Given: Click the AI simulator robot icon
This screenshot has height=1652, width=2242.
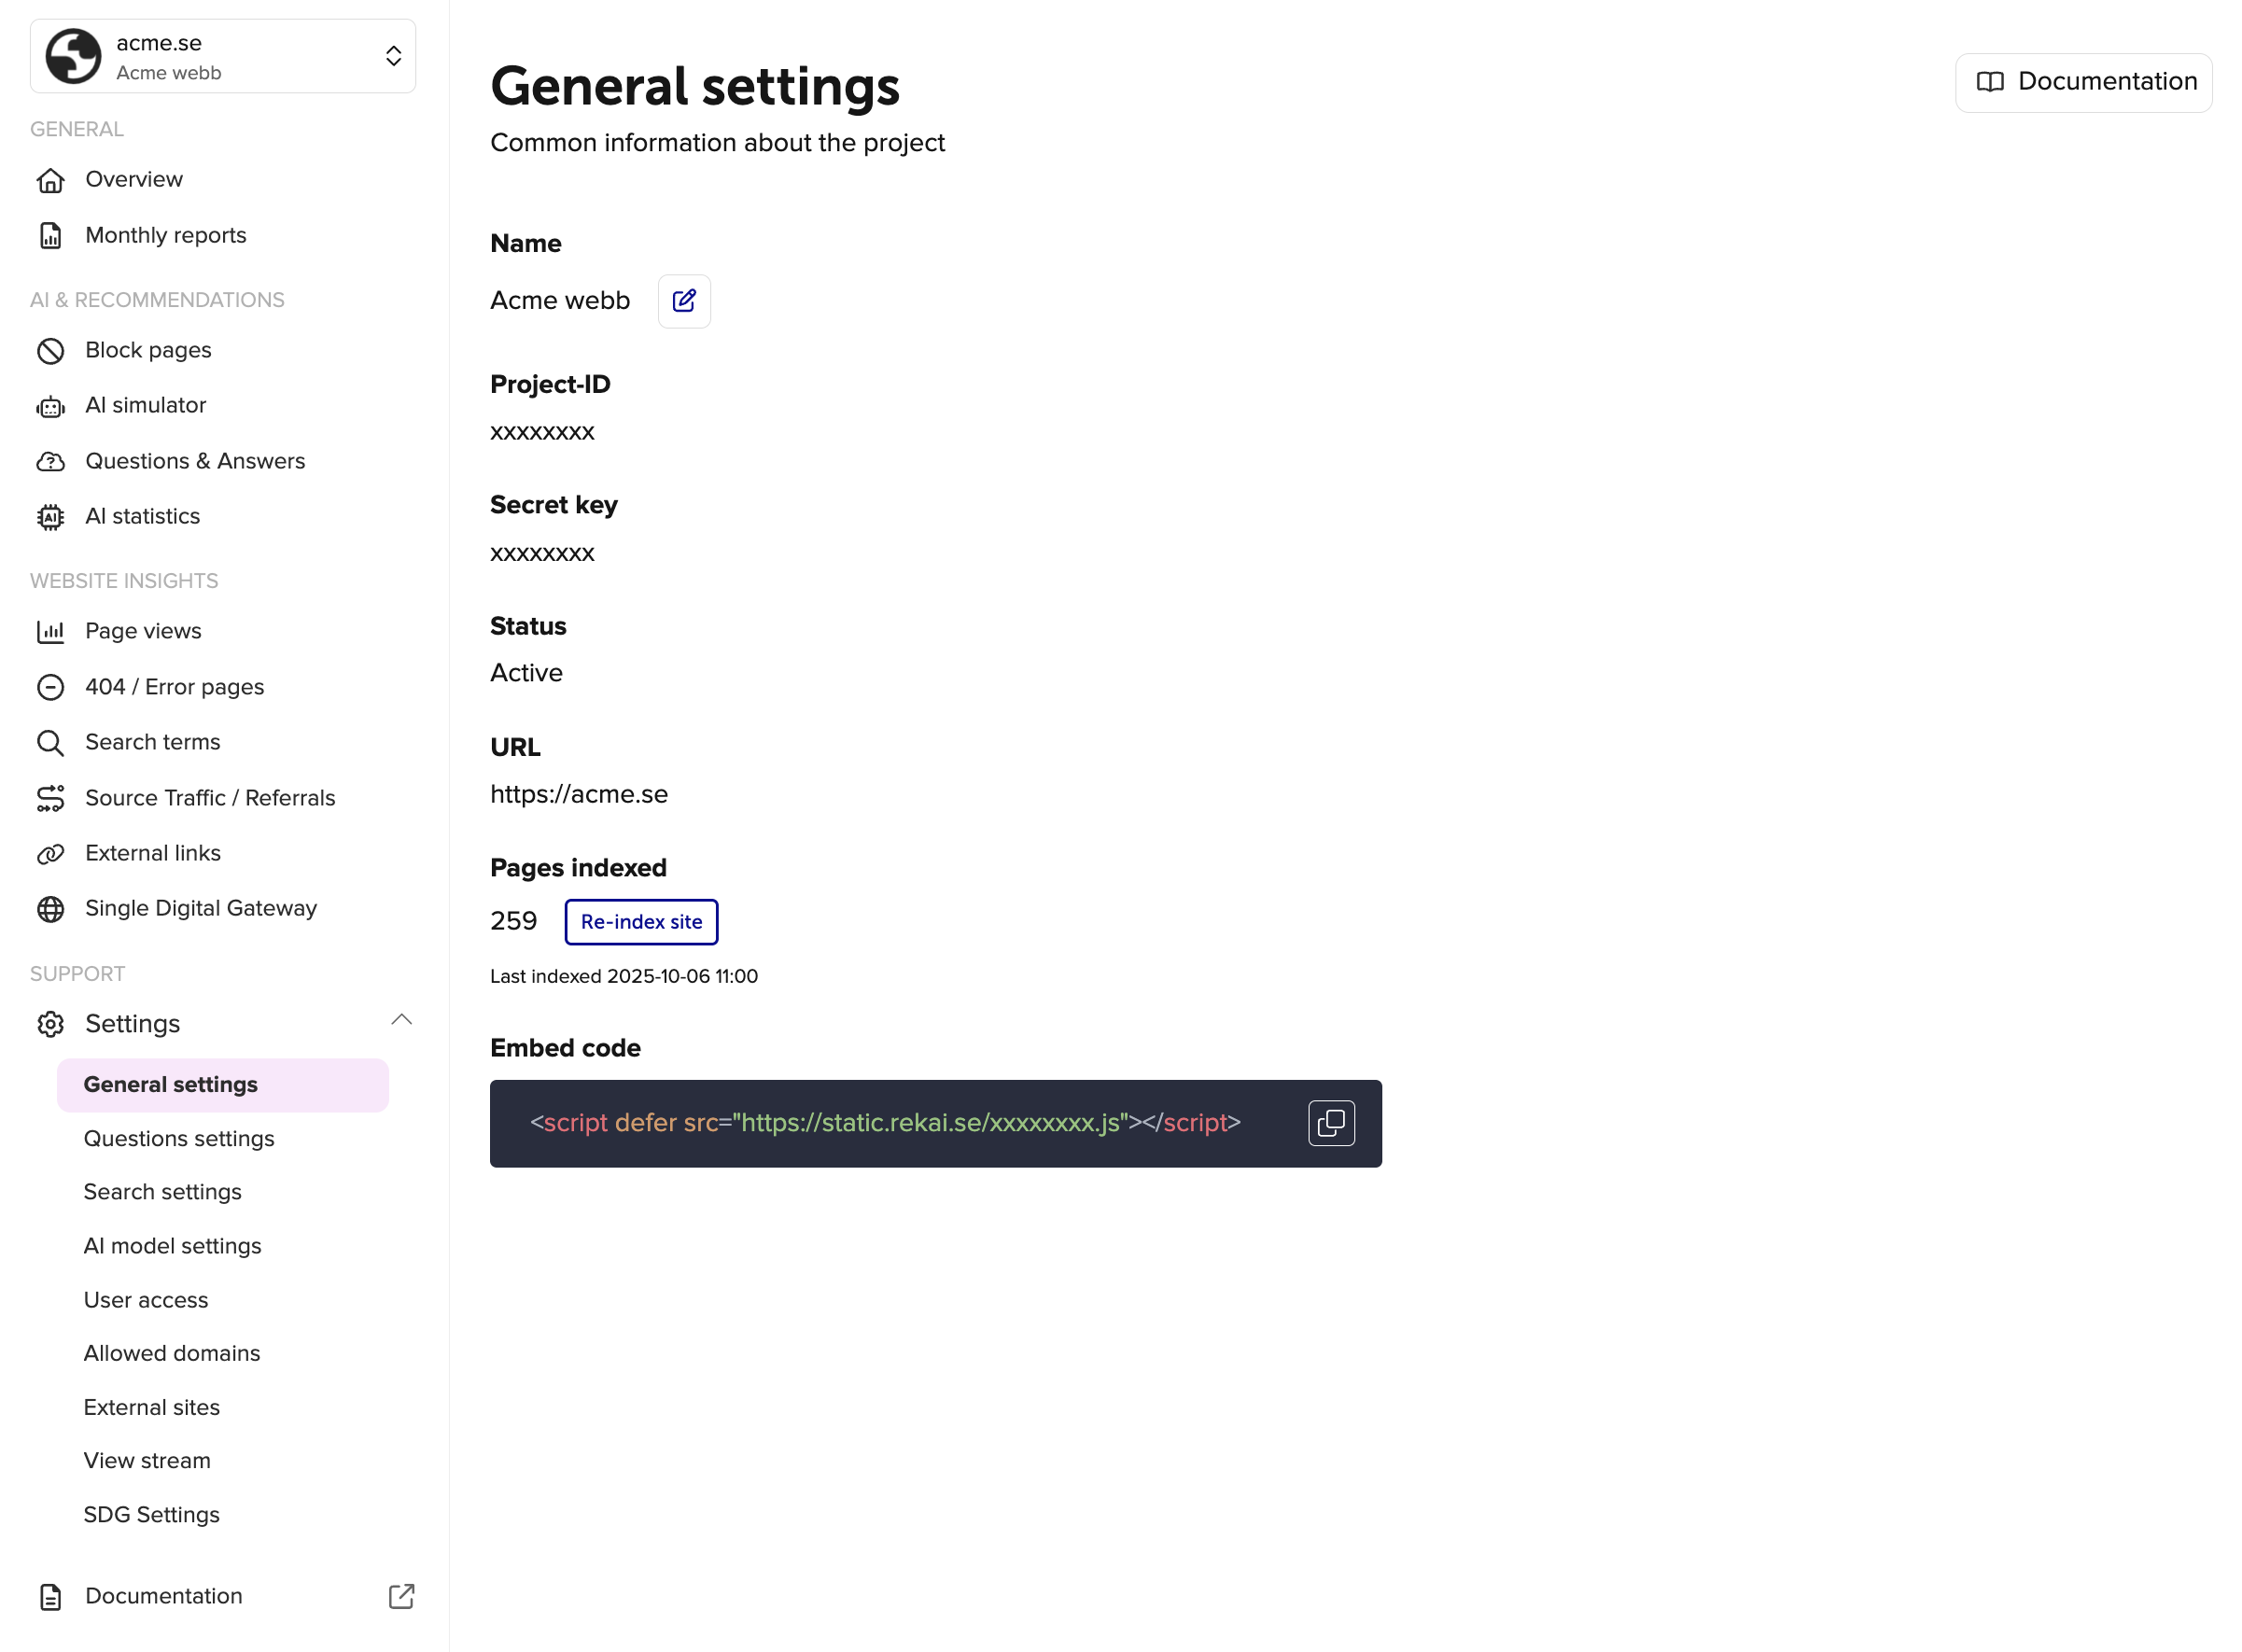Looking at the screenshot, I should coord(50,406).
